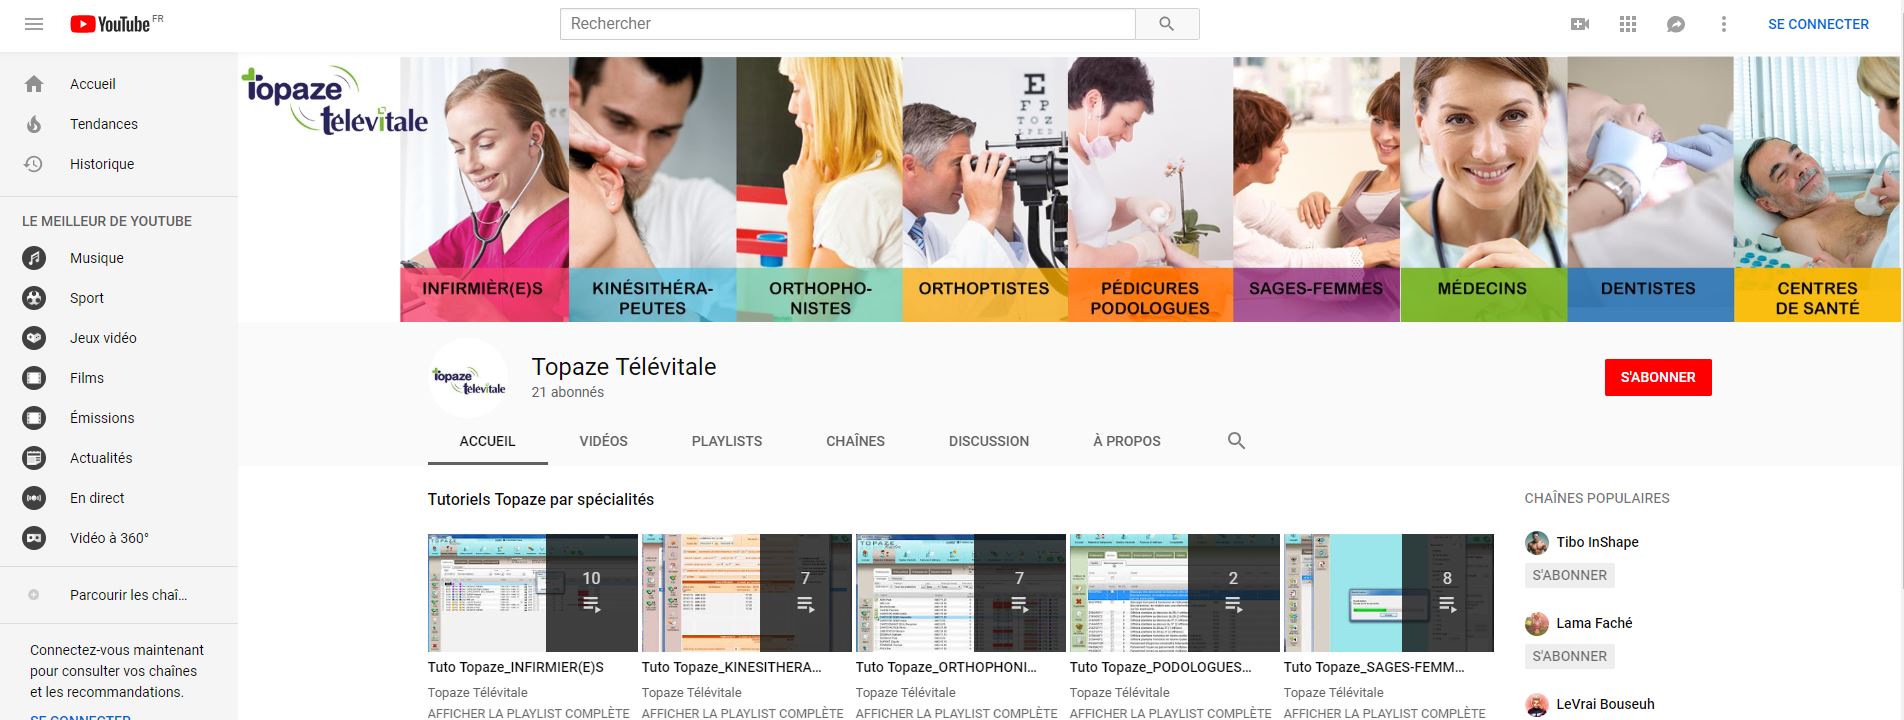Open the messages share icon
Screen dimensions: 1904x720
[1676, 24]
